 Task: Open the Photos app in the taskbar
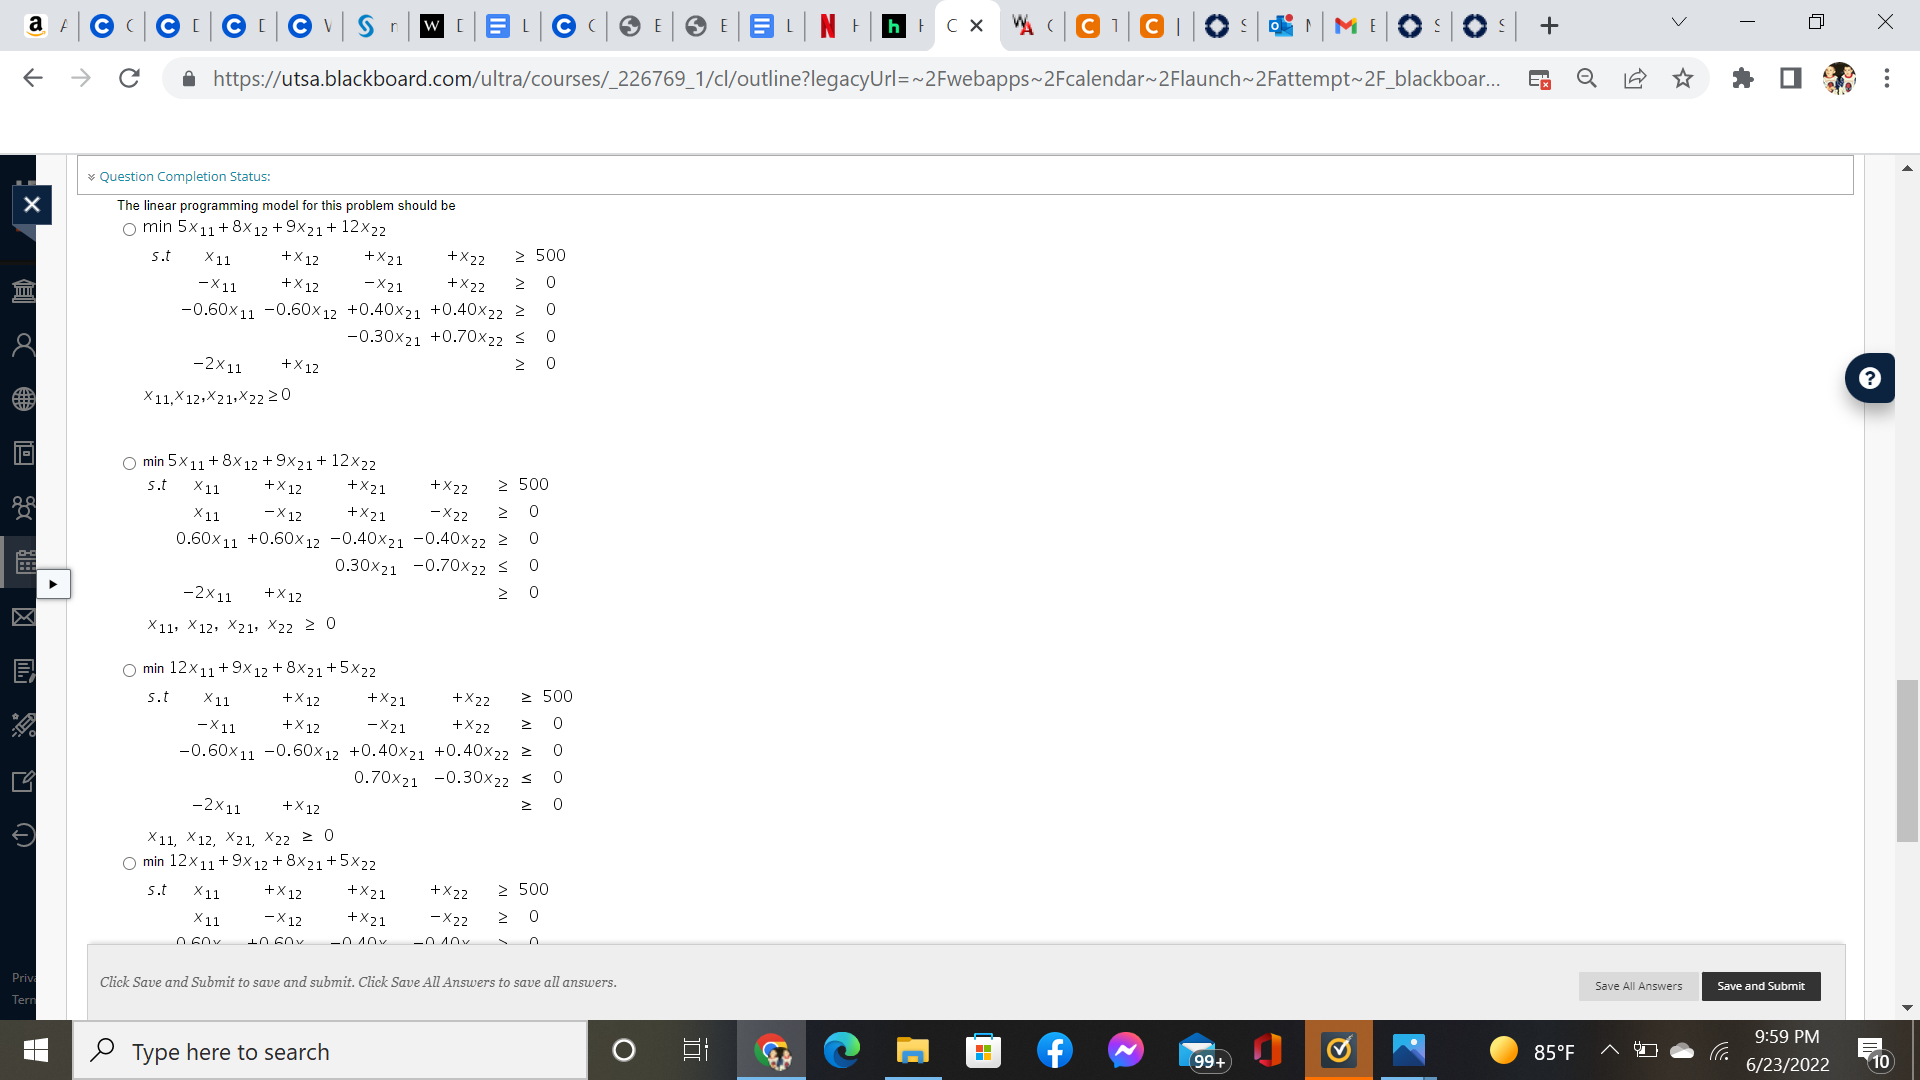[1408, 1050]
